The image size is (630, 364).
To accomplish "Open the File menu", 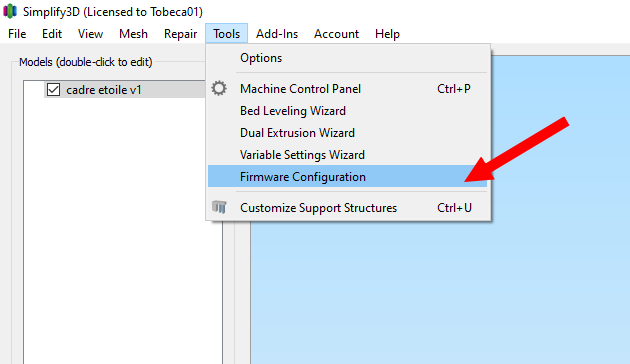I will coord(17,34).
